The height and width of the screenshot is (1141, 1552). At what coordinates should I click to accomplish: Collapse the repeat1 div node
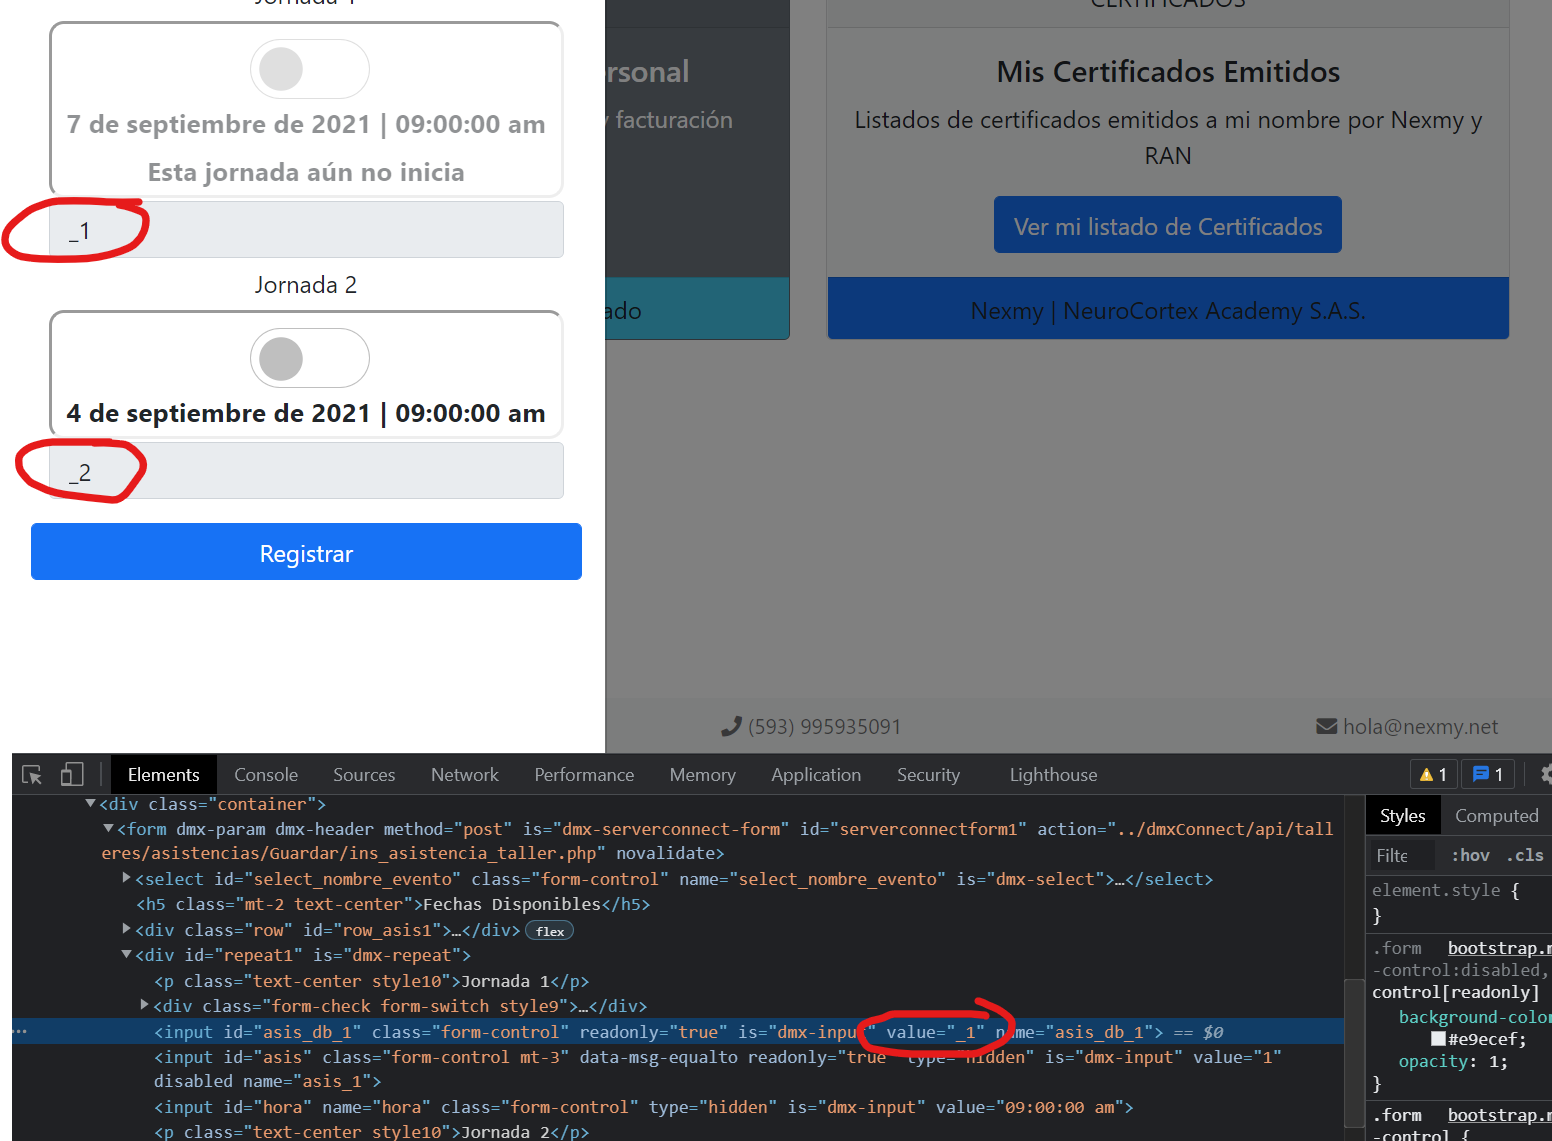127,955
